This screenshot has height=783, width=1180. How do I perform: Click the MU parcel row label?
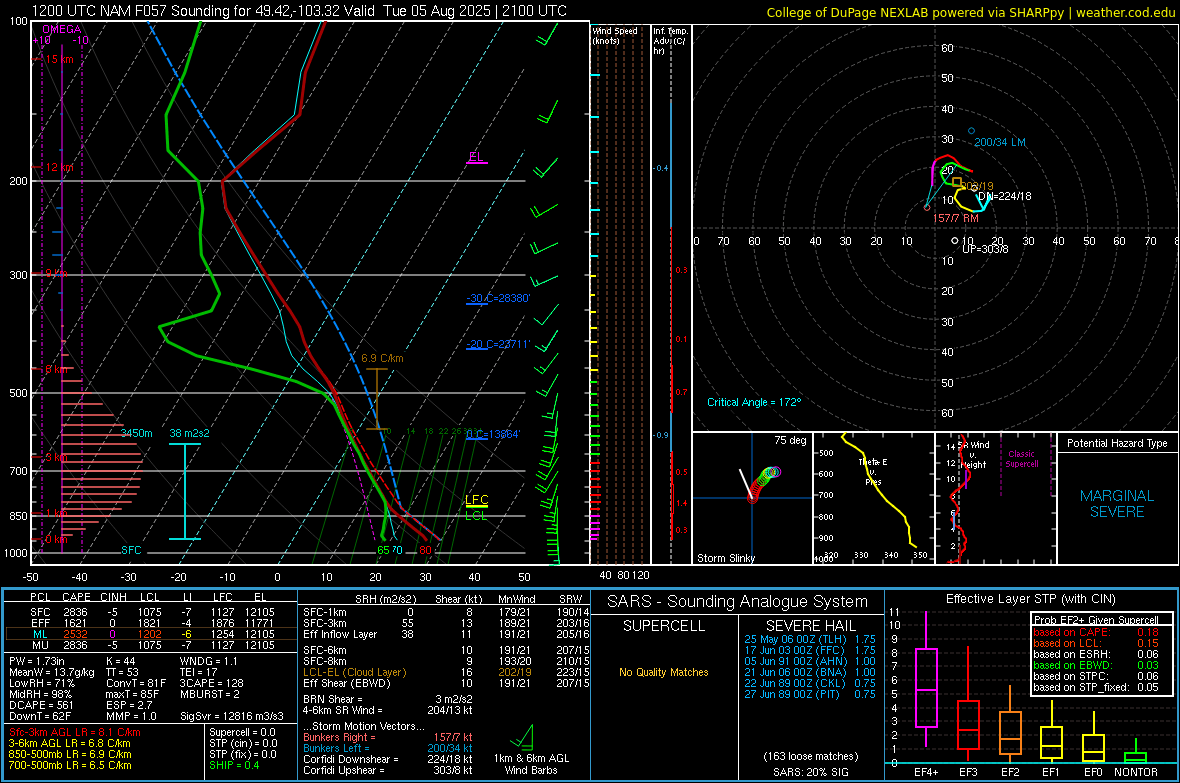[40, 645]
